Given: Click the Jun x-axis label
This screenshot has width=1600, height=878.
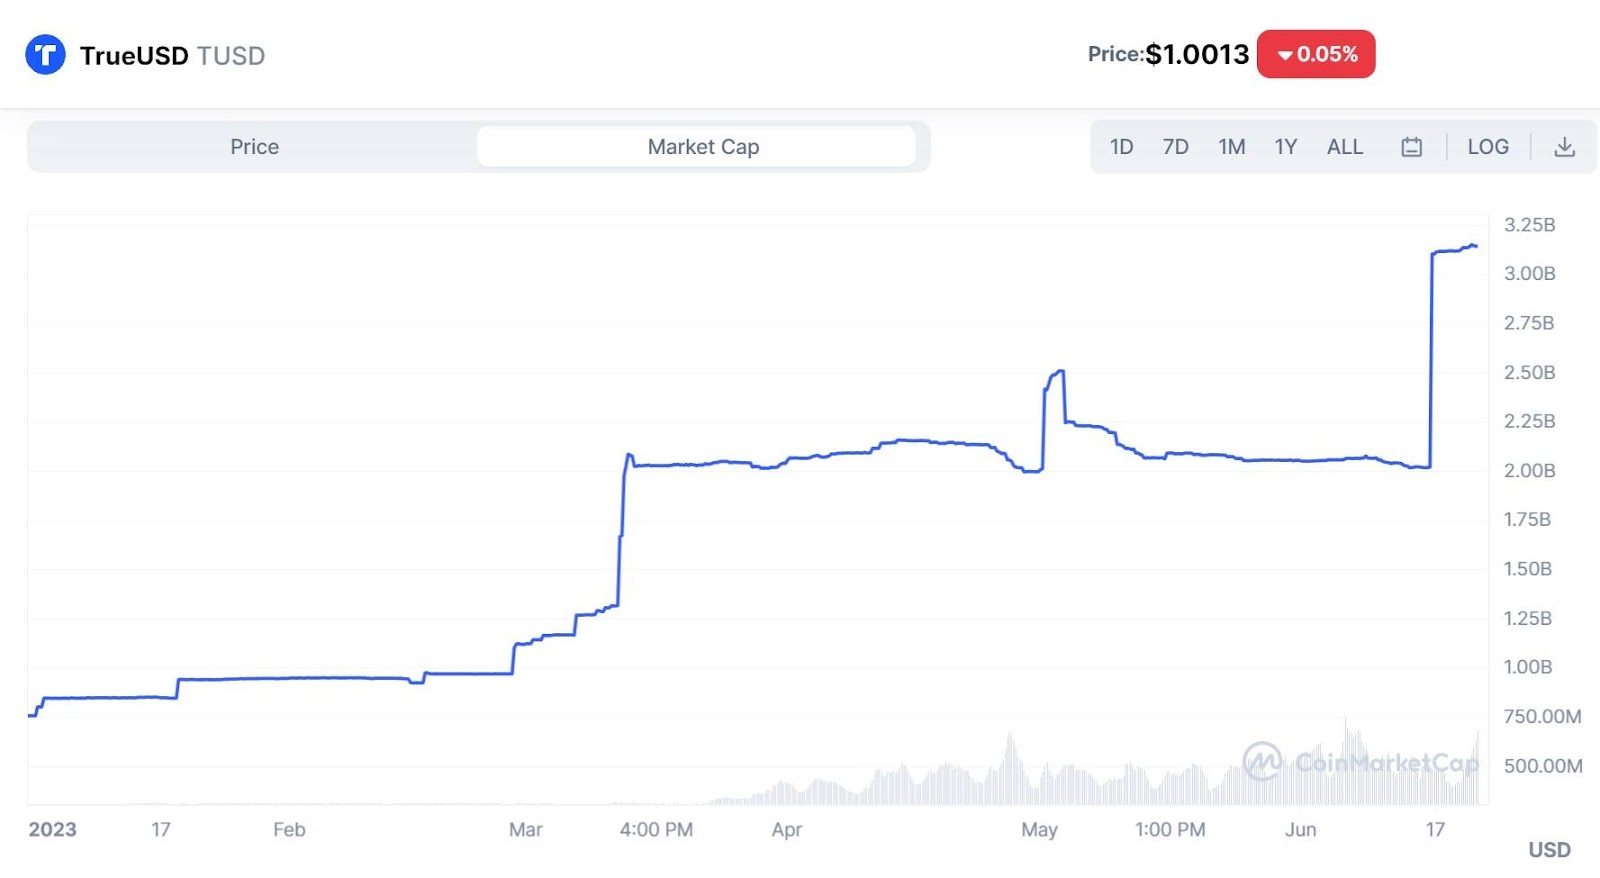Looking at the screenshot, I should [1300, 830].
